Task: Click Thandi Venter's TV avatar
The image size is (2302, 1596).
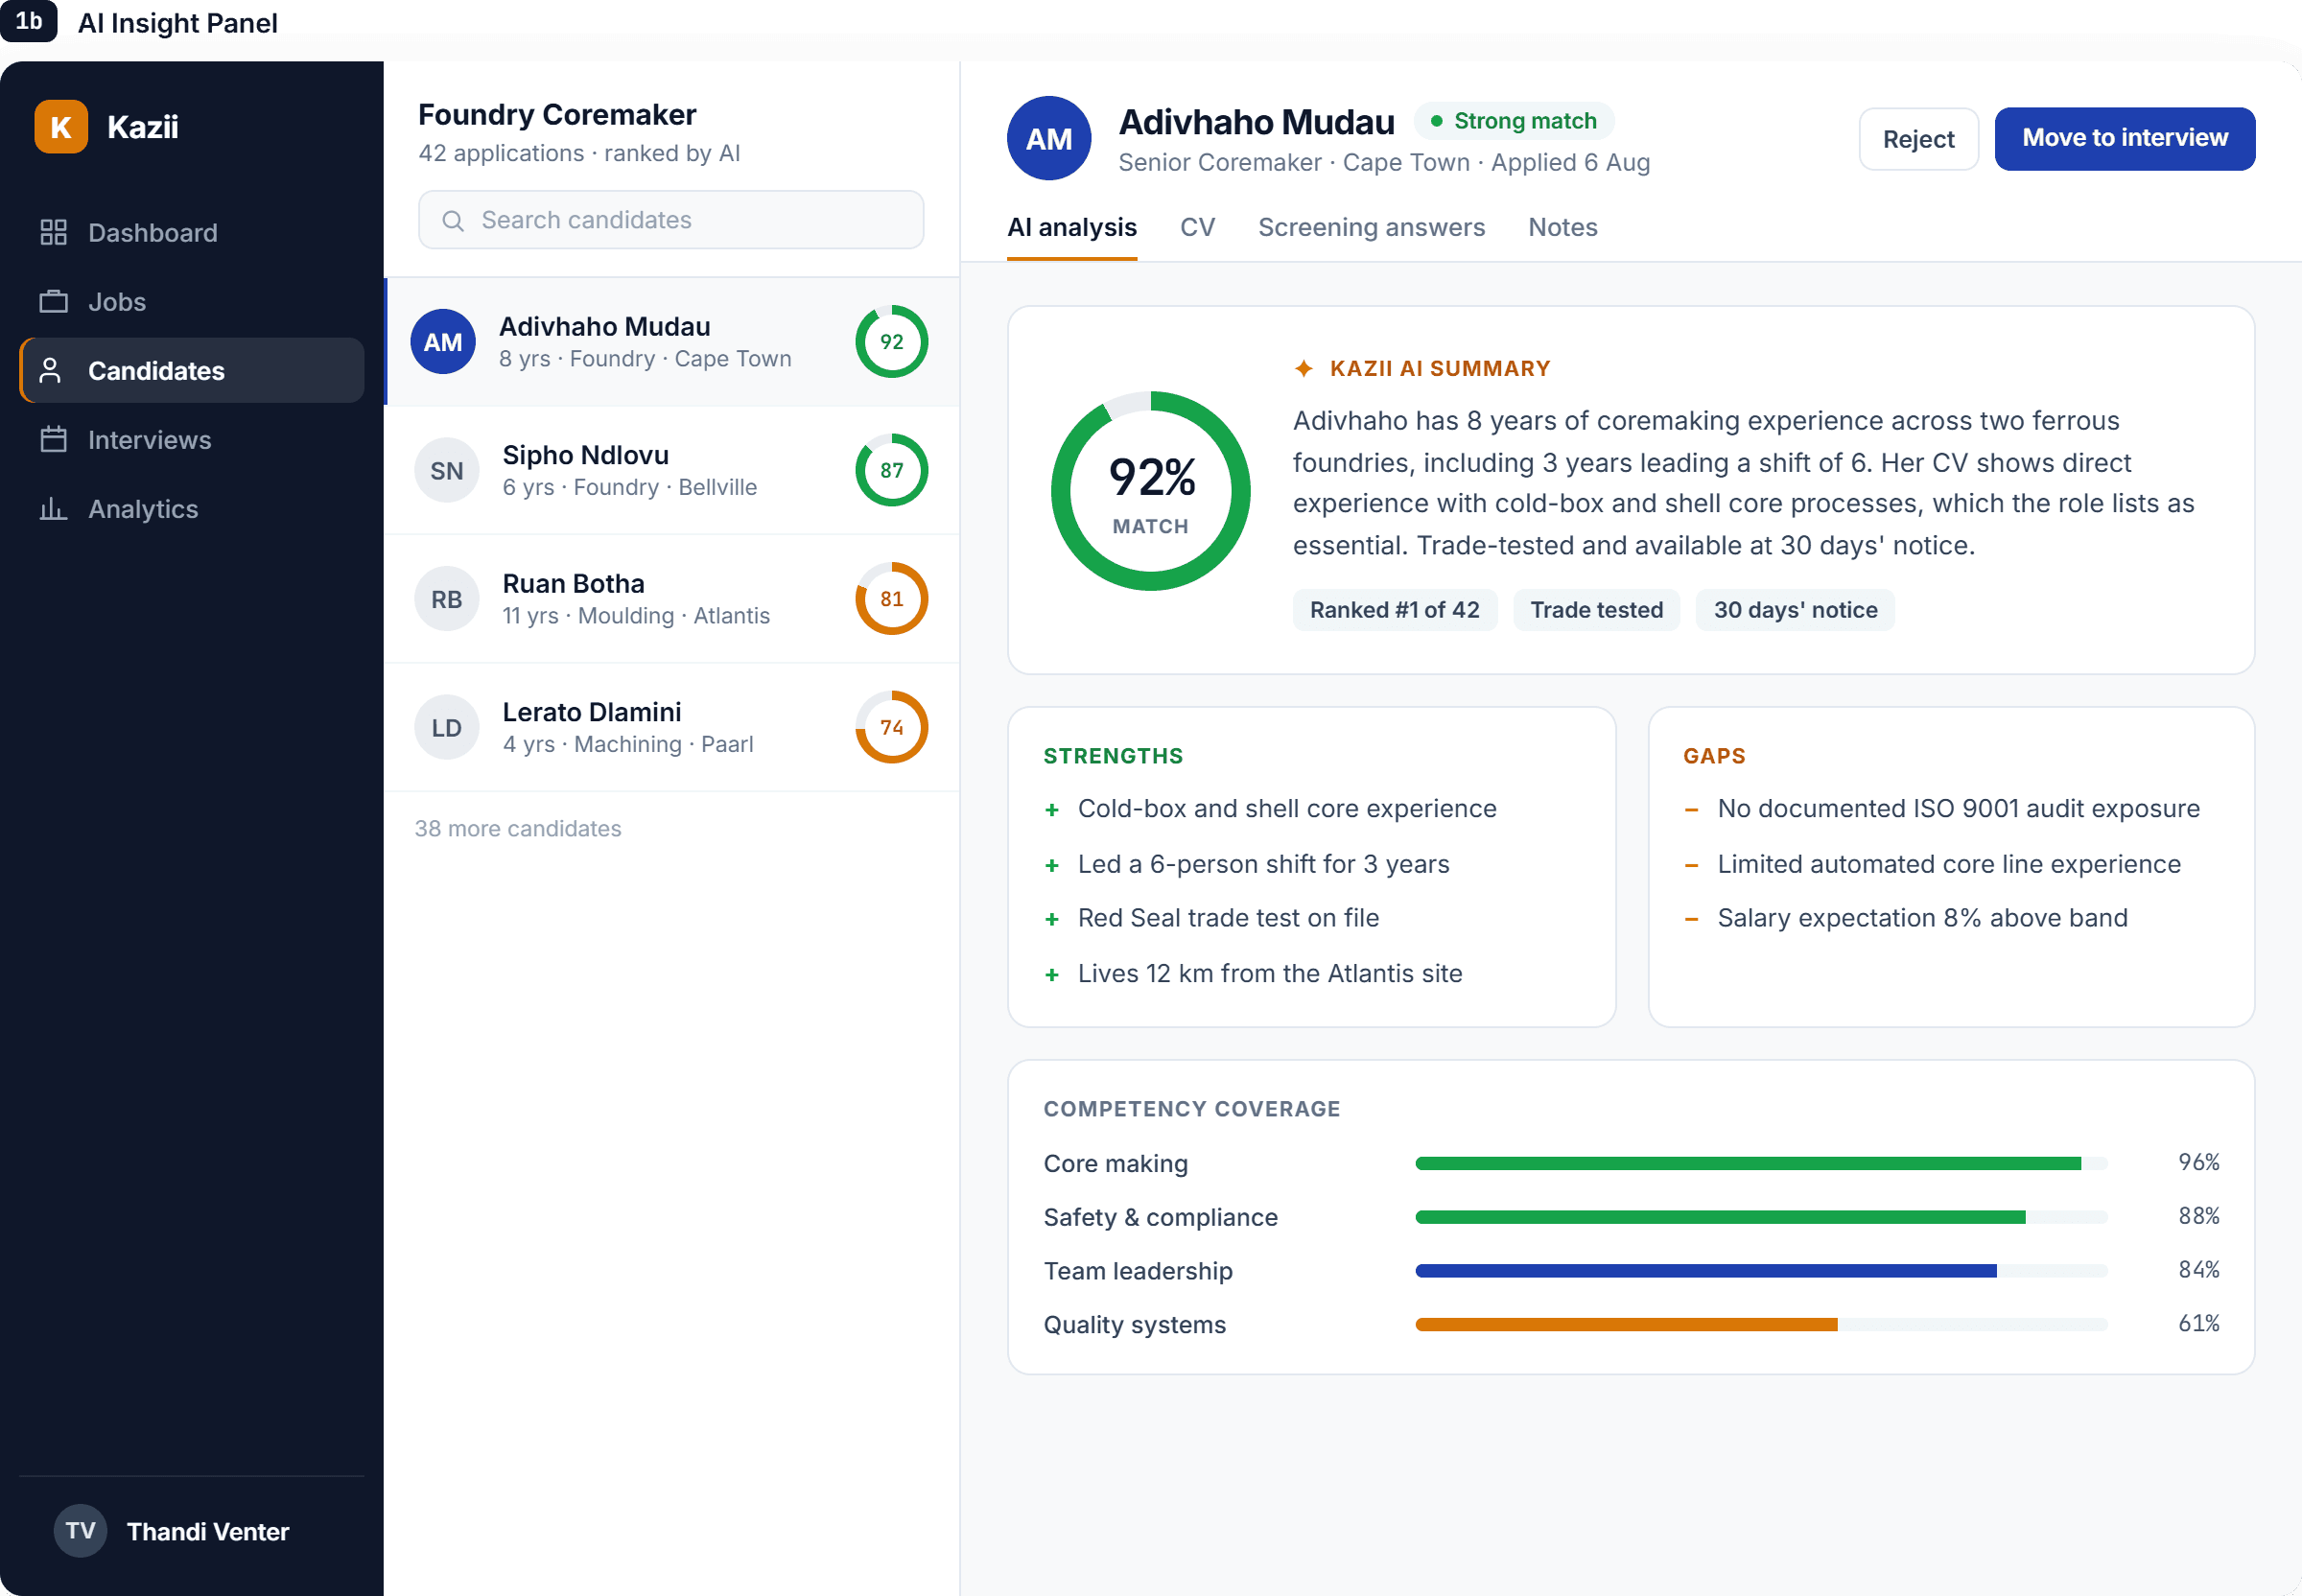Action: point(80,1531)
